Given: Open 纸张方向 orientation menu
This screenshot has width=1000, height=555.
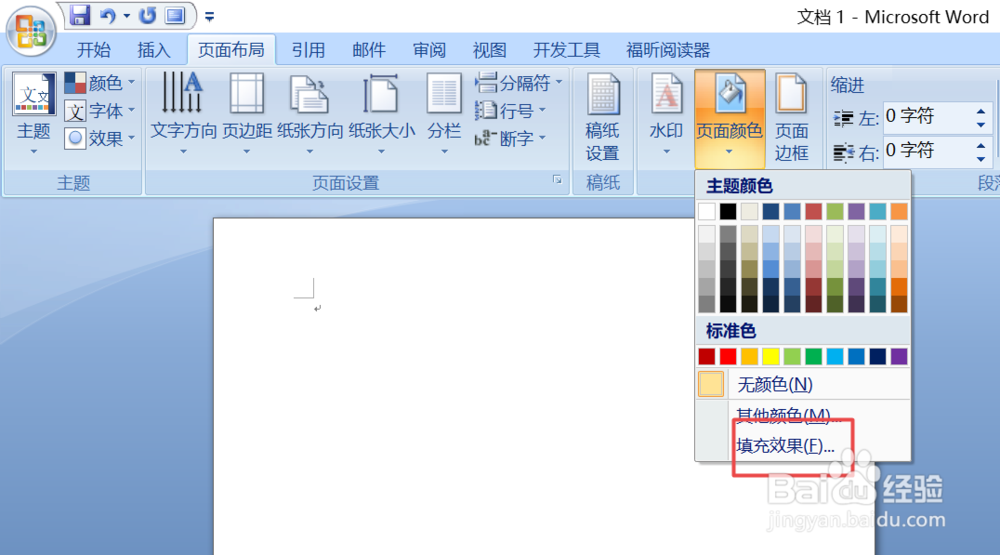Looking at the screenshot, I should point(310,114).
